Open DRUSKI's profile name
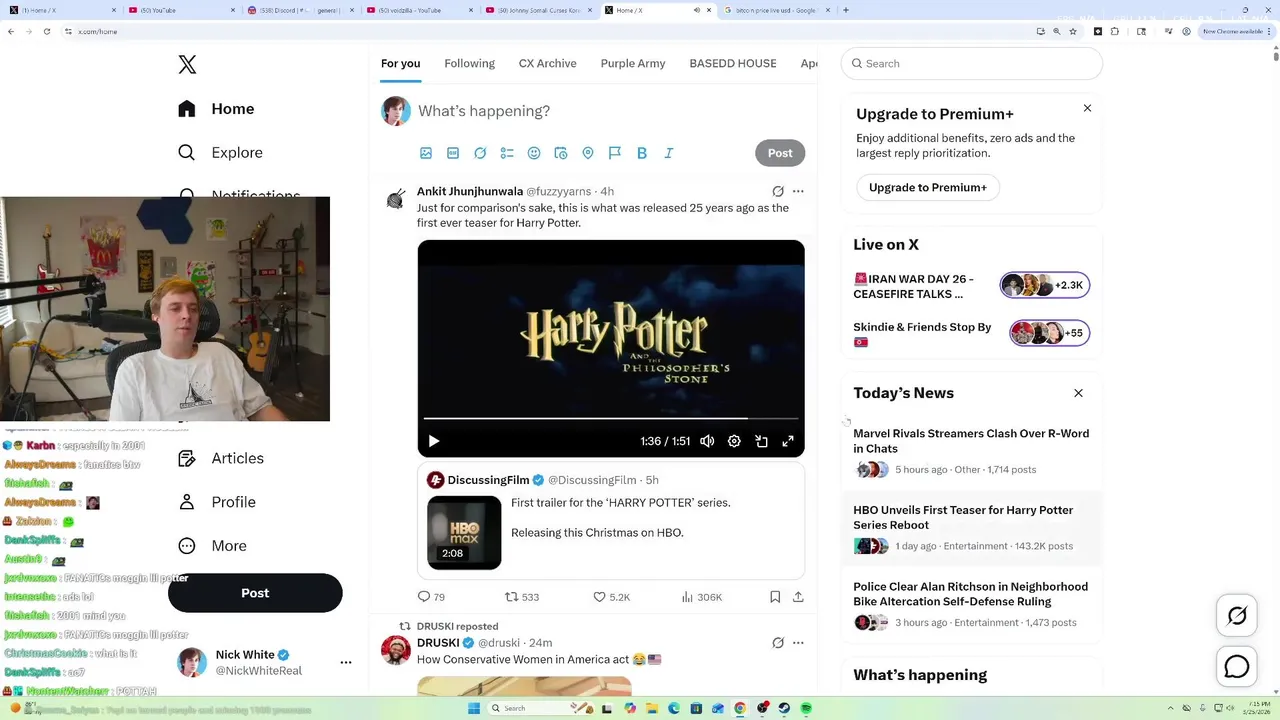Image resolution: width=1280 pixels, height=720 pixels. pos(438,643)
